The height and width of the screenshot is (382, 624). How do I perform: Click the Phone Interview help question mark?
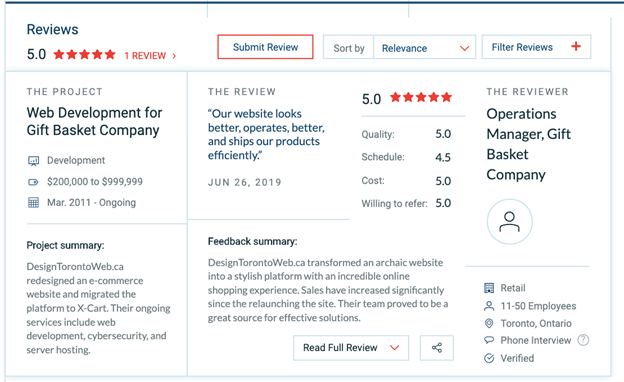[583, 340]
